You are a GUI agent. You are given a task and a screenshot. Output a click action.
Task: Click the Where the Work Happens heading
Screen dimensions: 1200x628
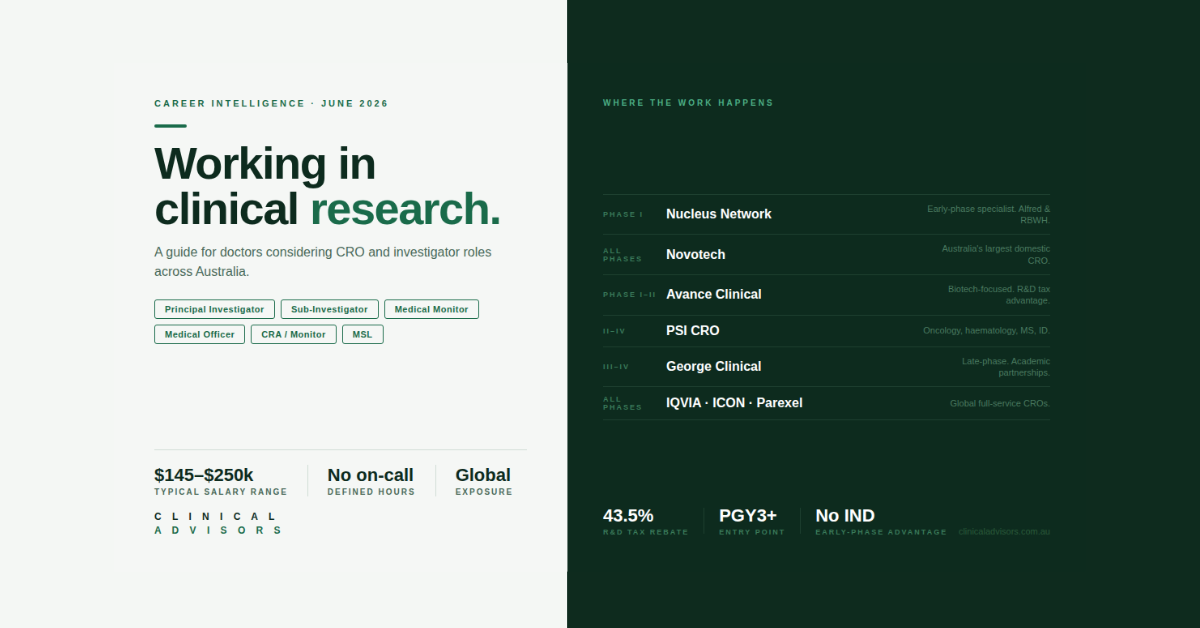pos(688,103)
